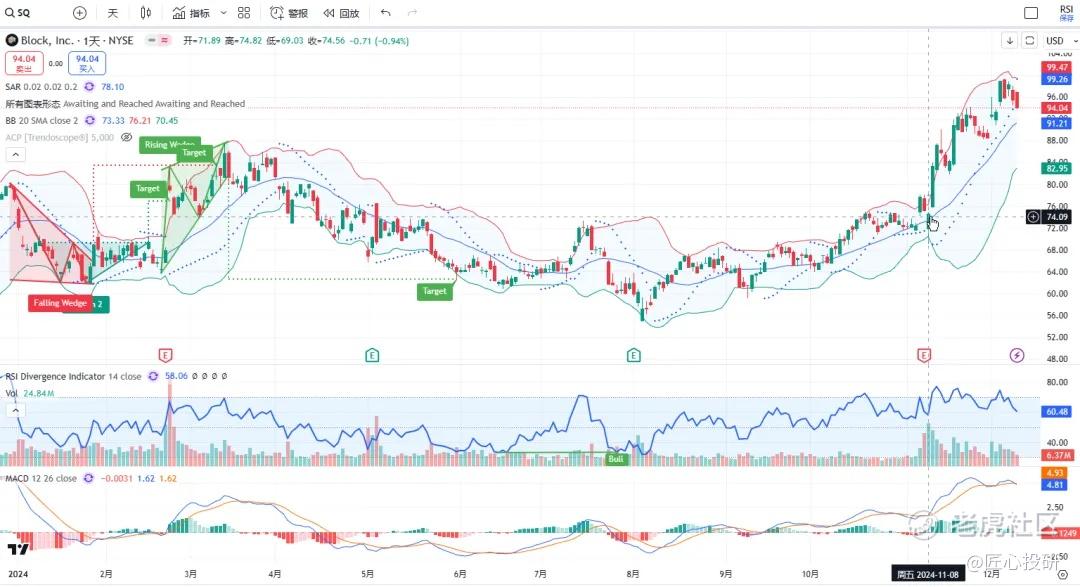Click the greyed redo arrow
The image size is (1080, 587).
click(x=413, y=13)
